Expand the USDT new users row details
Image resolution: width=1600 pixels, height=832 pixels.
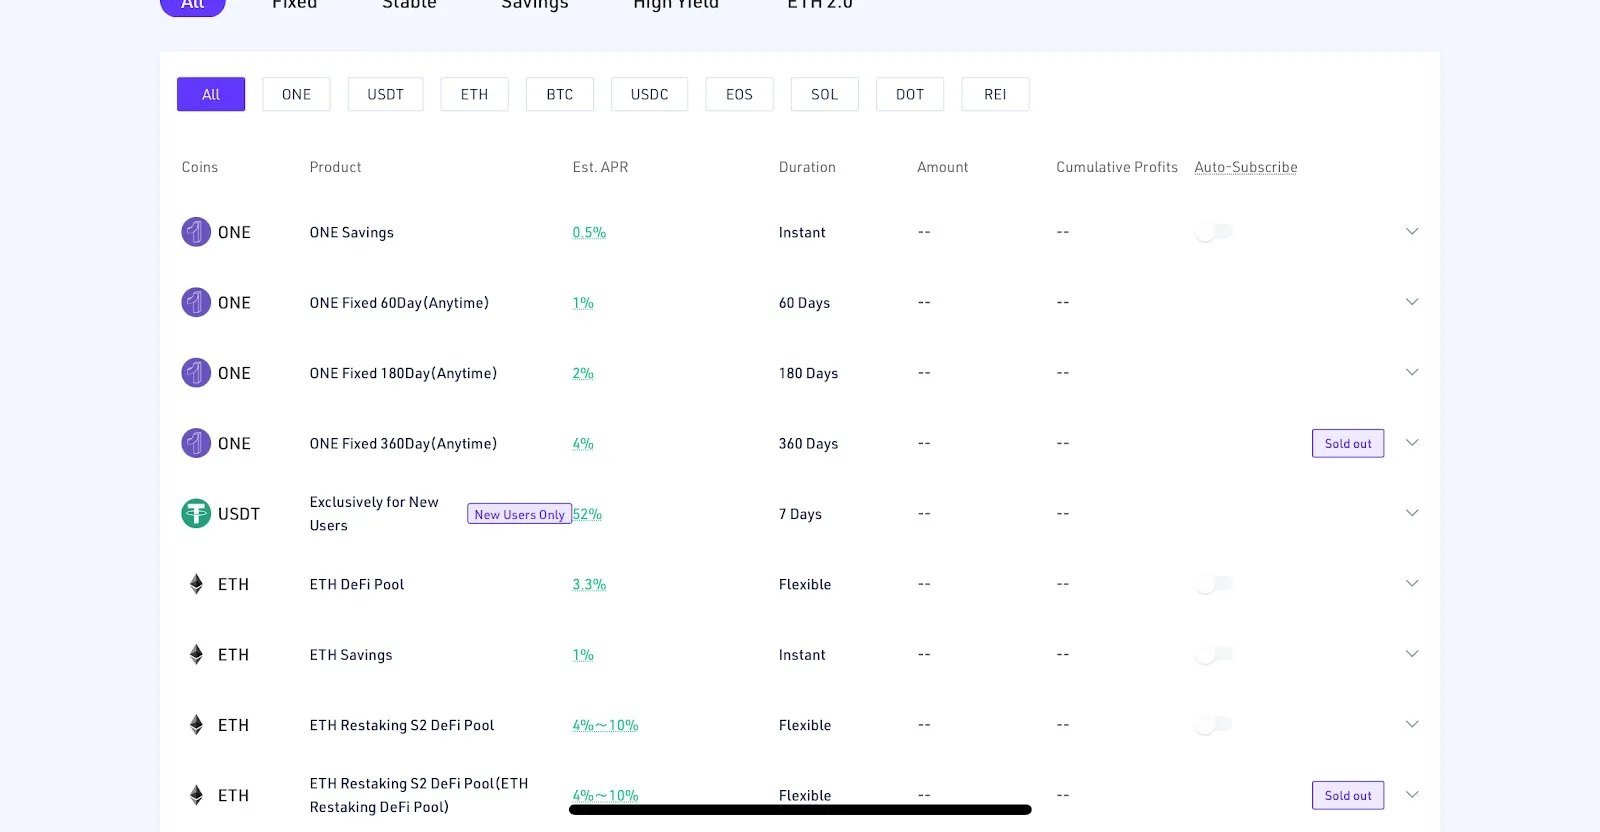click(x=1412, y=513)
